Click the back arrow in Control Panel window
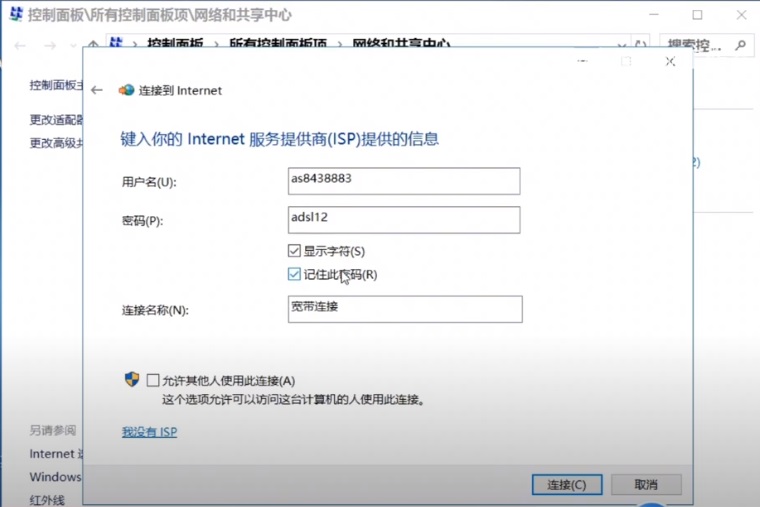The width and height of the screenshot is (760, 507). coord(20,46)
